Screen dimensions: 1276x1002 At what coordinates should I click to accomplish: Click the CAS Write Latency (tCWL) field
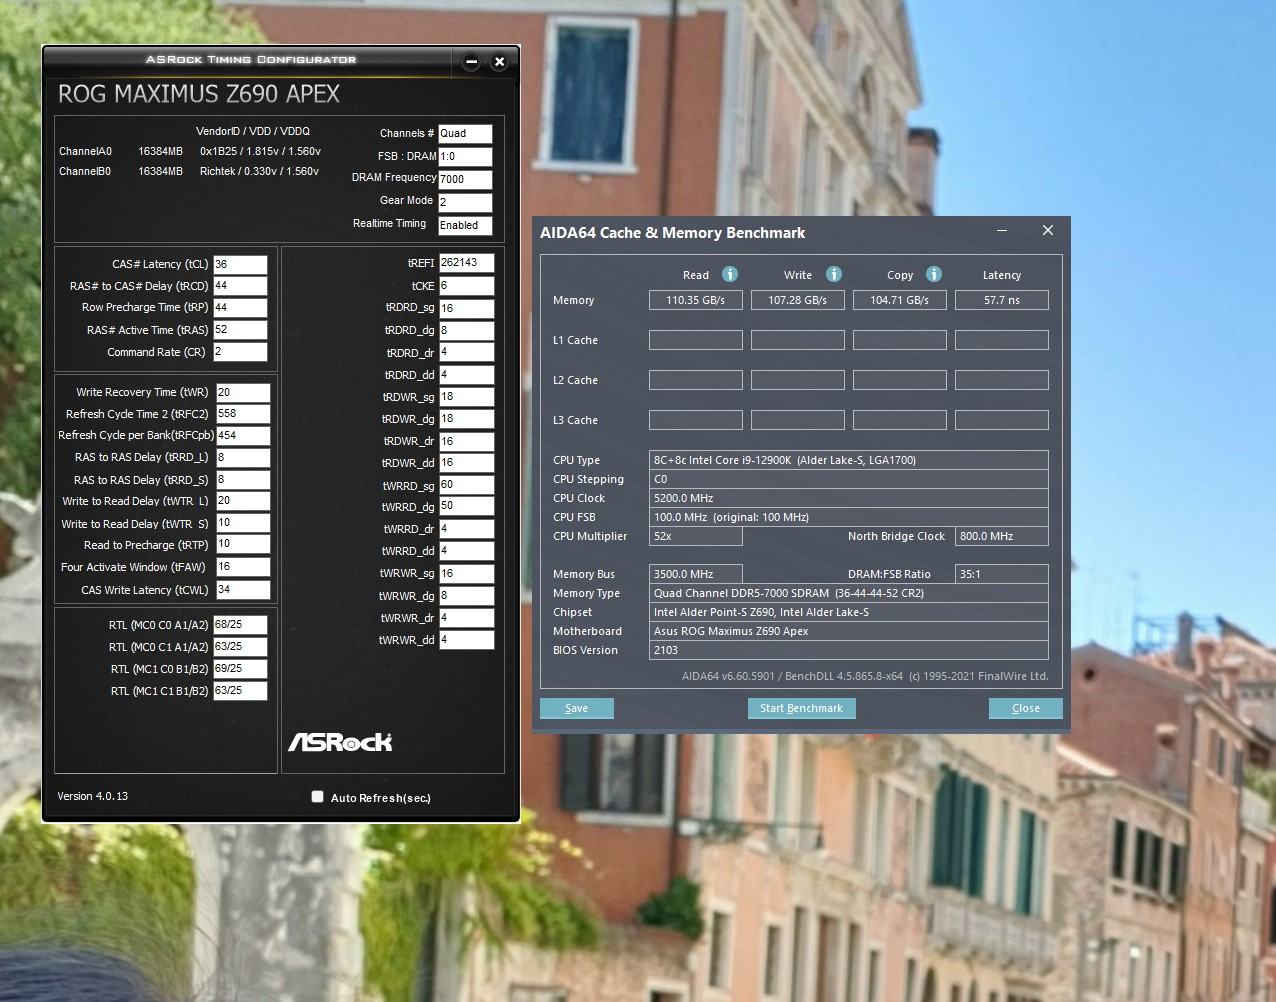[x=243, y=590]
